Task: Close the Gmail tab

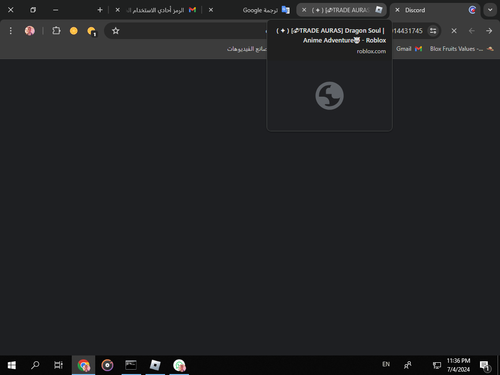Action: pyautogui.click(x=117, y=10)
